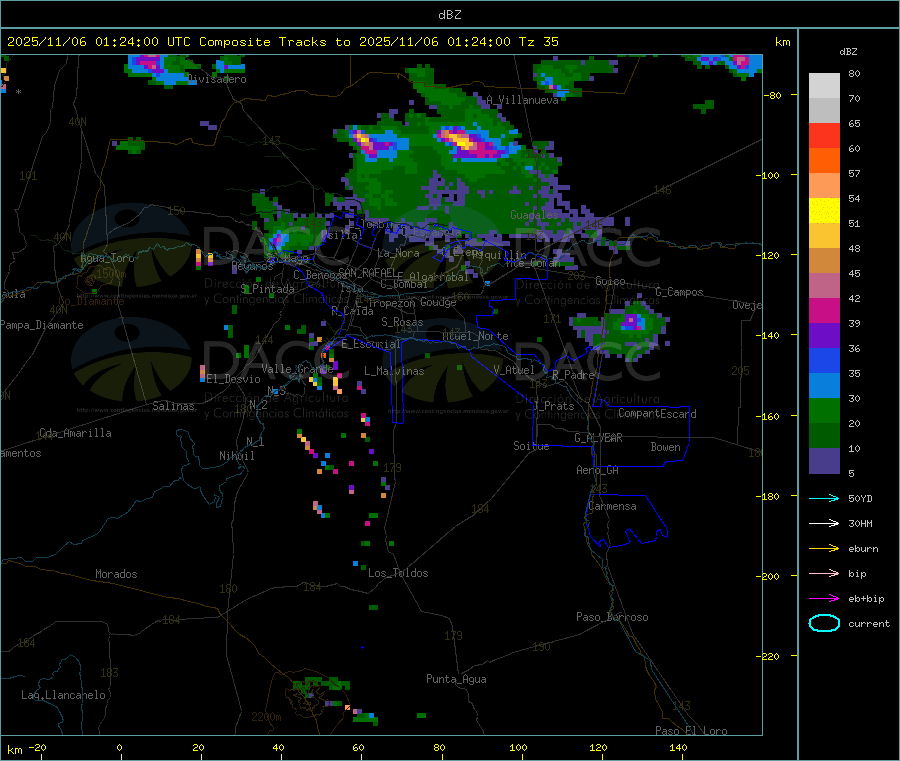Image resolution: width=900 pixels, height=761 pixels.
Task: Click the cyan 'current' ellipse legend icon
Action: (824, 623)
